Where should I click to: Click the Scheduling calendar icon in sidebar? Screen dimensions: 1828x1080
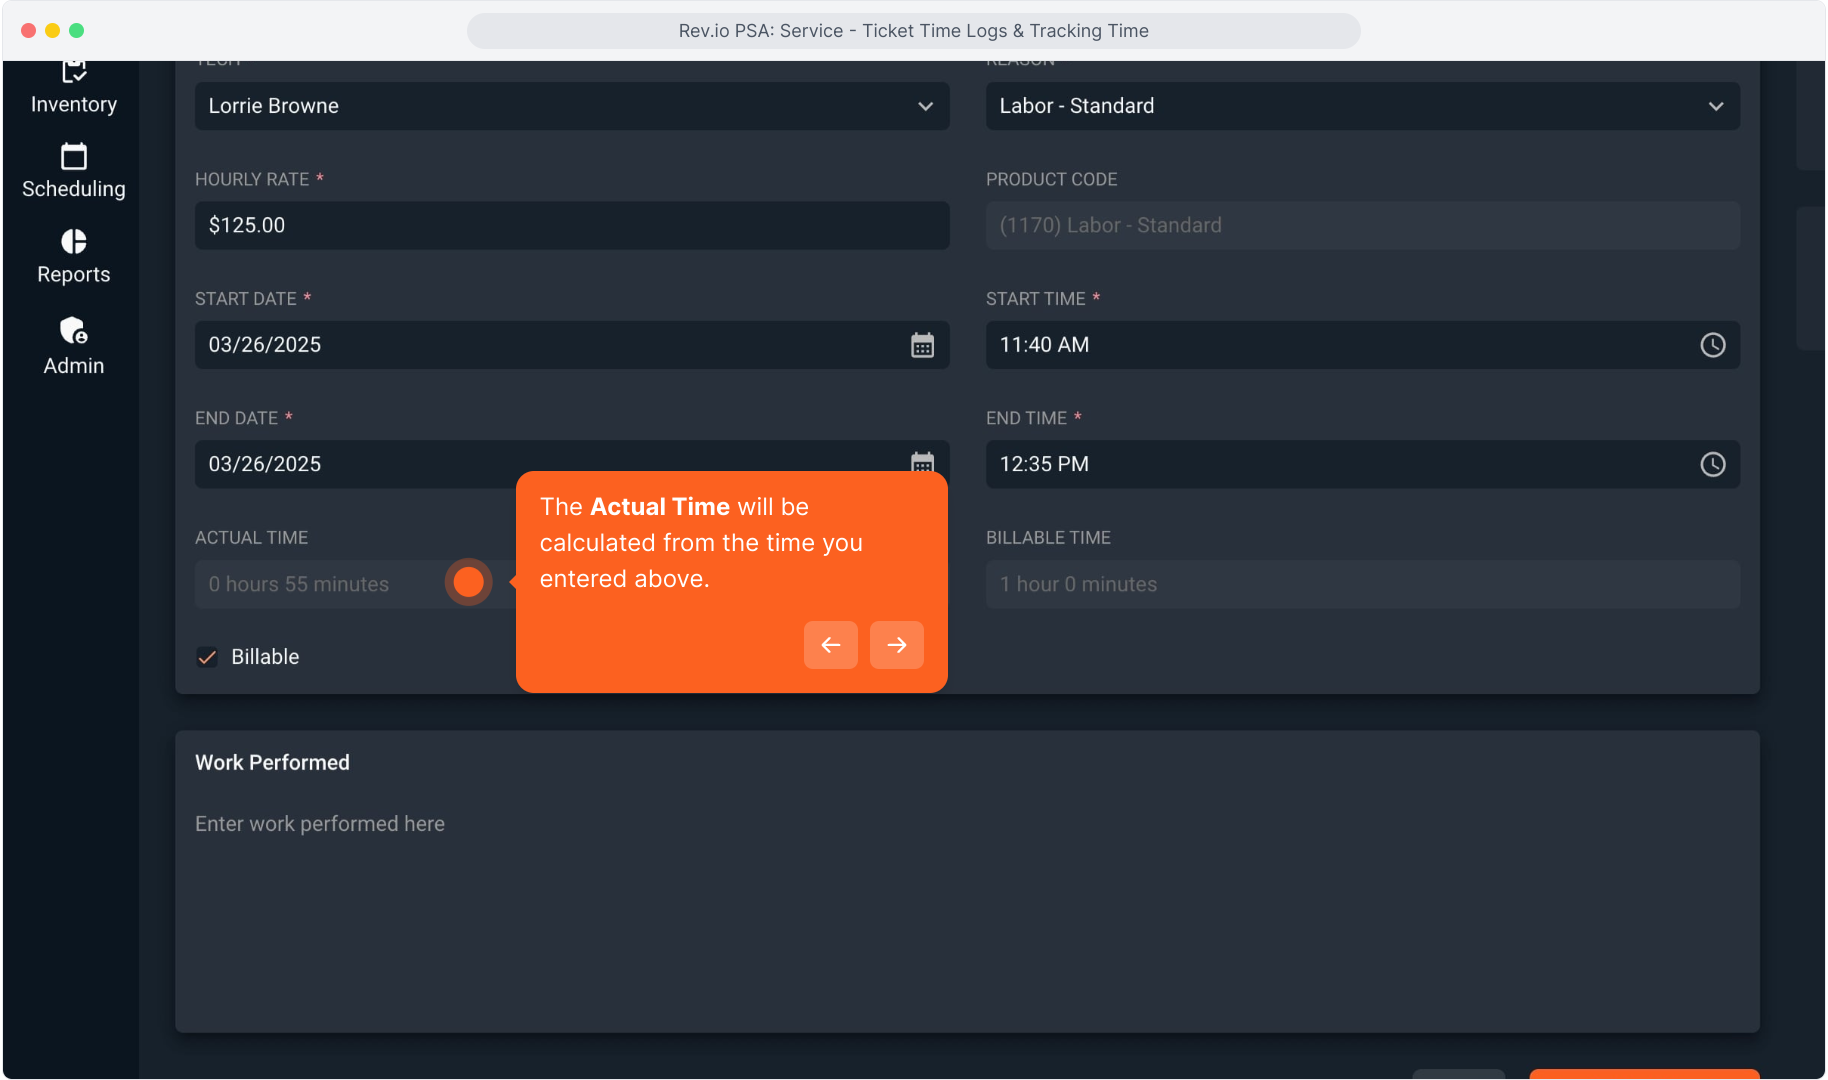[x=74, y=157]
